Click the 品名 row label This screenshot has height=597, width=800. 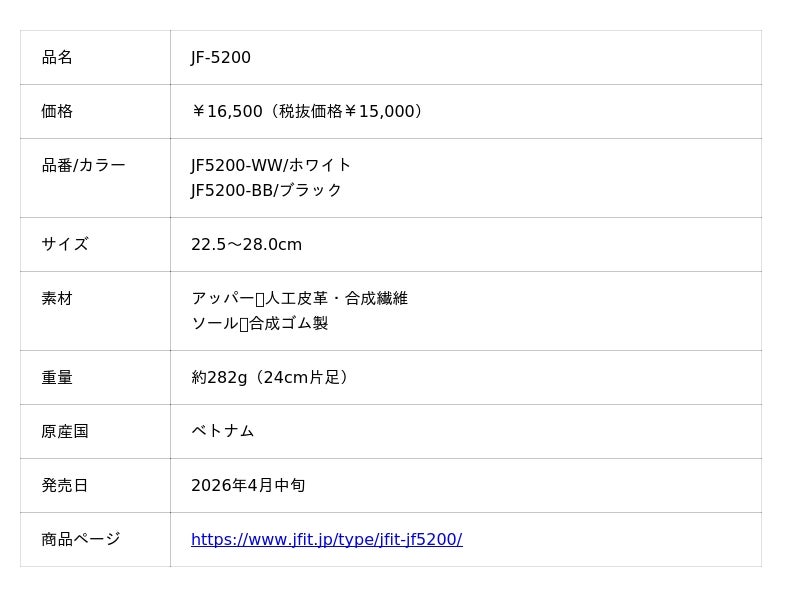57,58
